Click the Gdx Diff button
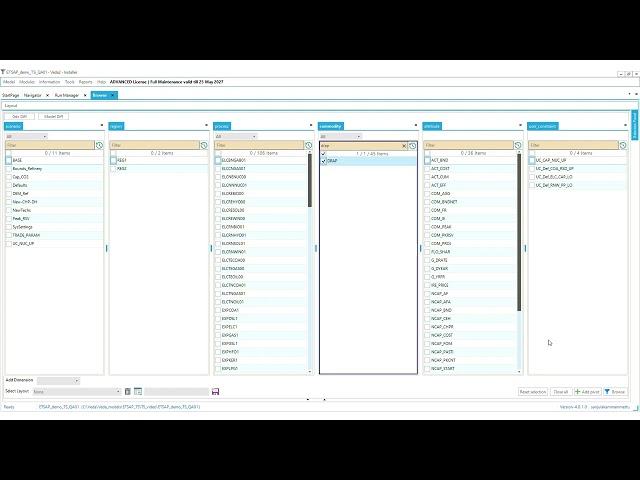 20,116
